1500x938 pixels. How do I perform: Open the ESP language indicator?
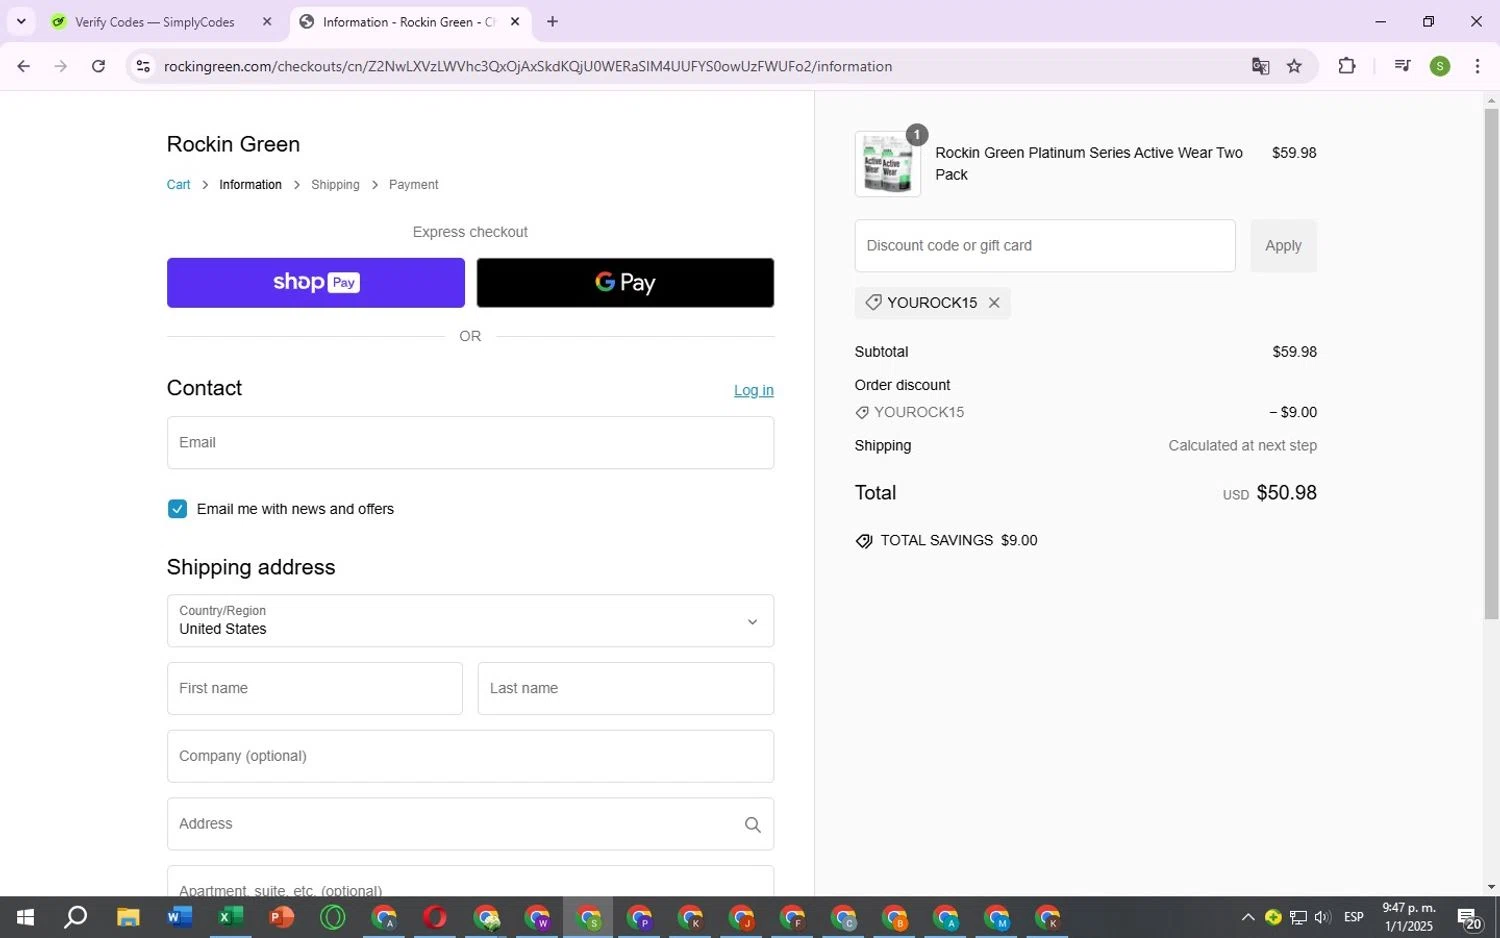(x=1354, y=917)
